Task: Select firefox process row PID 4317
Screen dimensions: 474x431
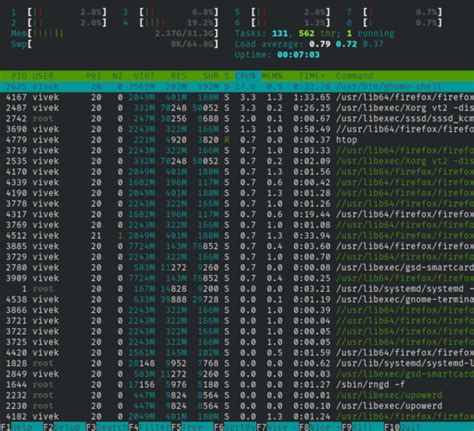Action: [x=237, y=214]
